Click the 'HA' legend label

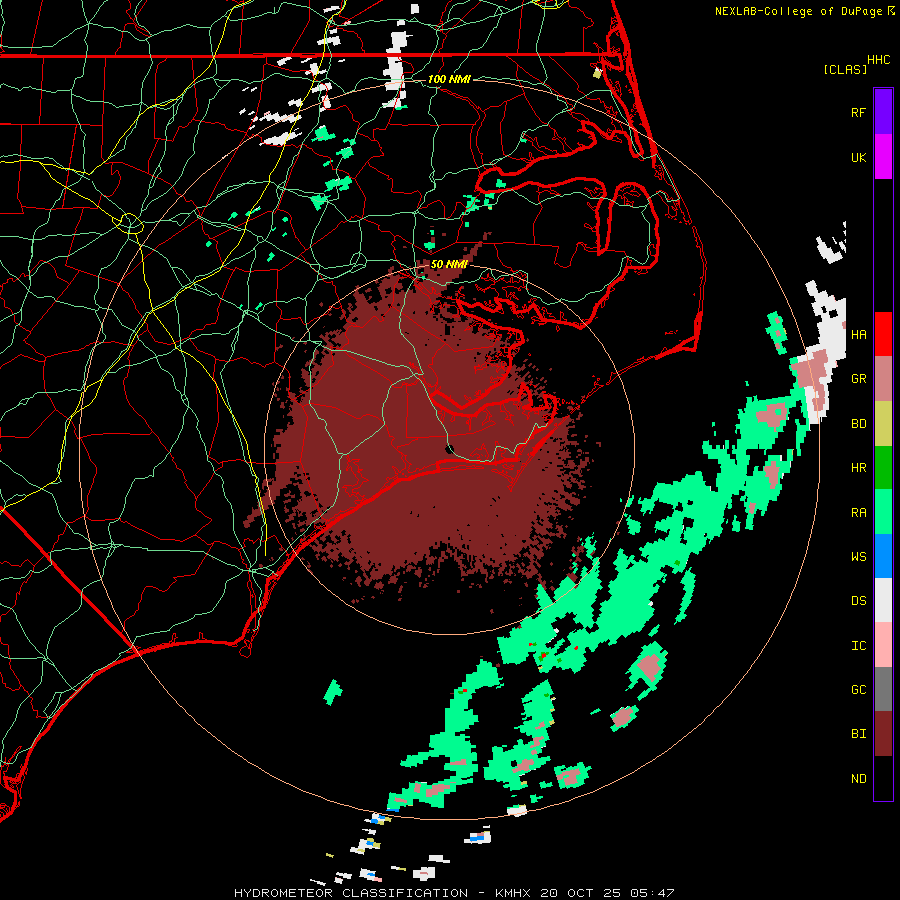858,334
